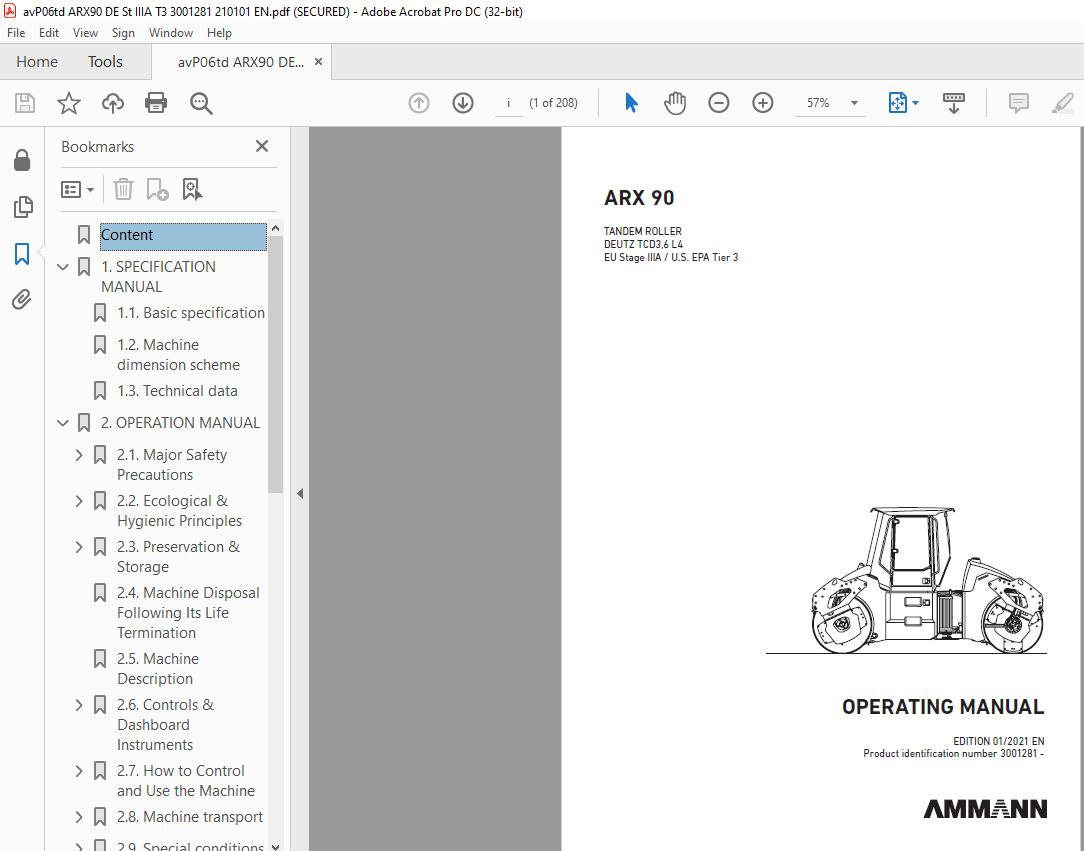Open the Edit menu

click(x=48, y=32)
